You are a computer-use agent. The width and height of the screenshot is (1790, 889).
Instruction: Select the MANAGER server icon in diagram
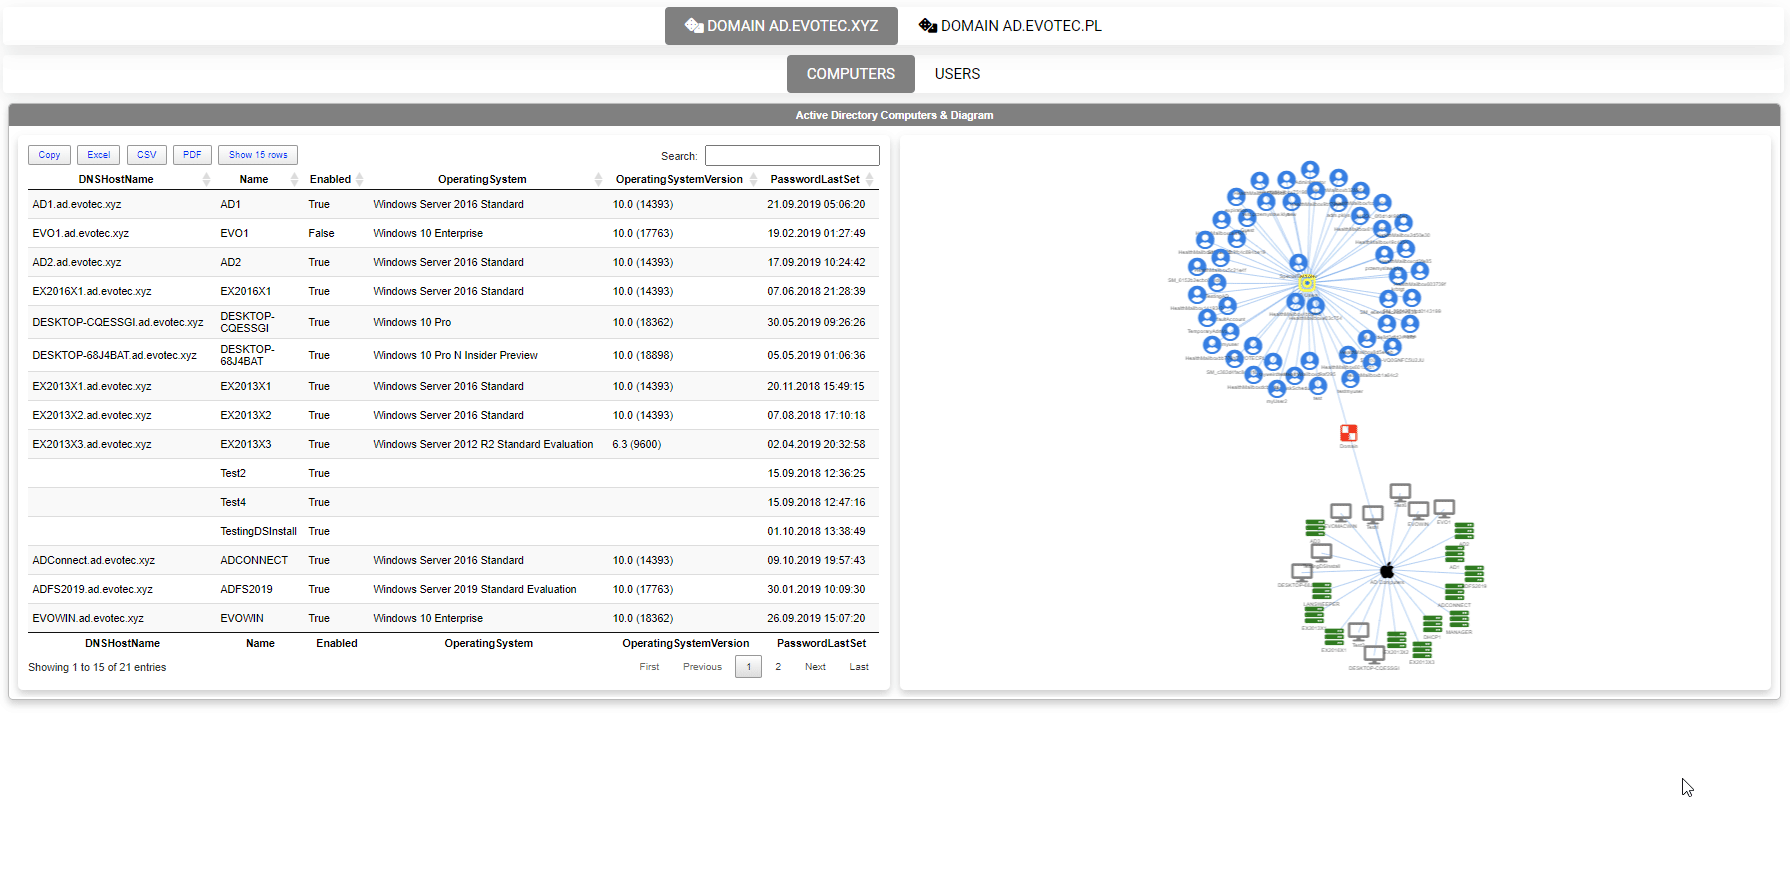(1459, 620)
